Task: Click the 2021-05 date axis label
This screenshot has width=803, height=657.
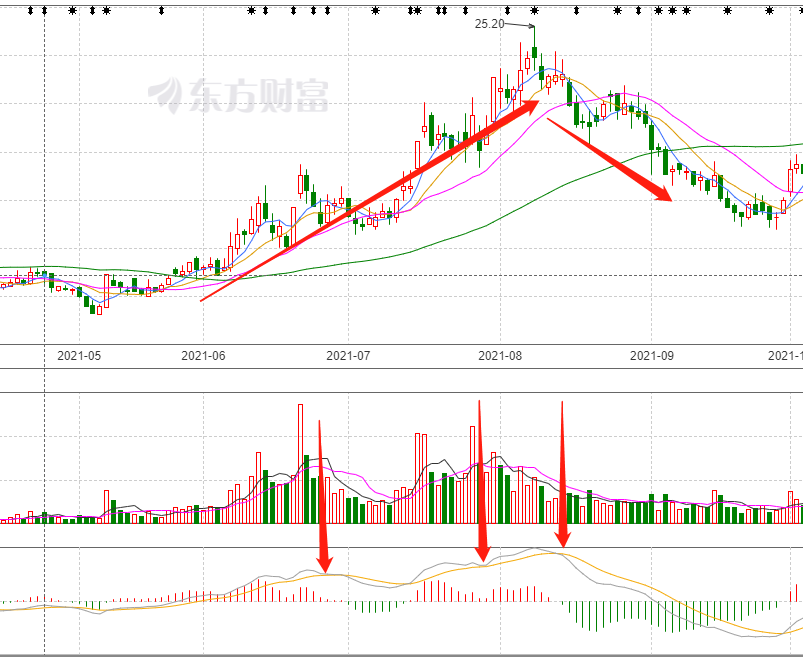Action: pyautogui.click(x=79, y=355)
